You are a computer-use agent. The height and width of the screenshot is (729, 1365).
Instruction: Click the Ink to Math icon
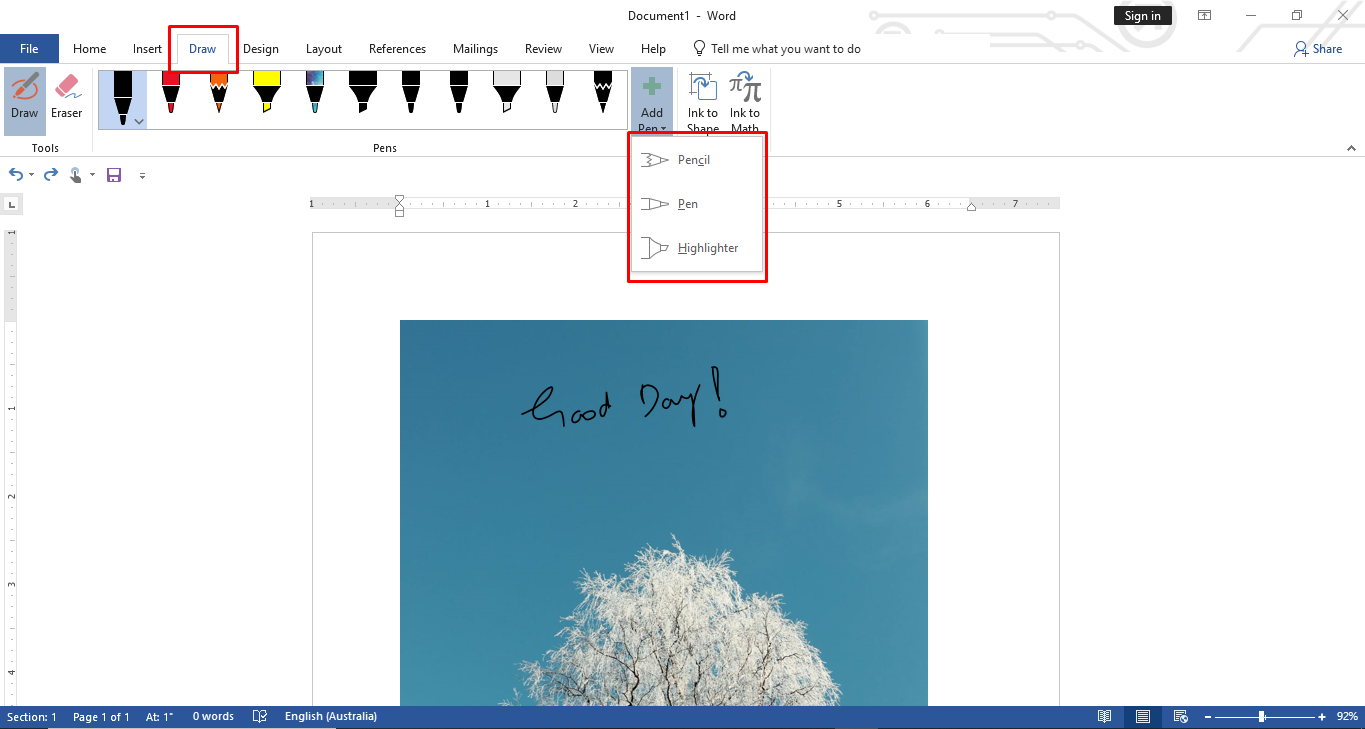[744, 97]
